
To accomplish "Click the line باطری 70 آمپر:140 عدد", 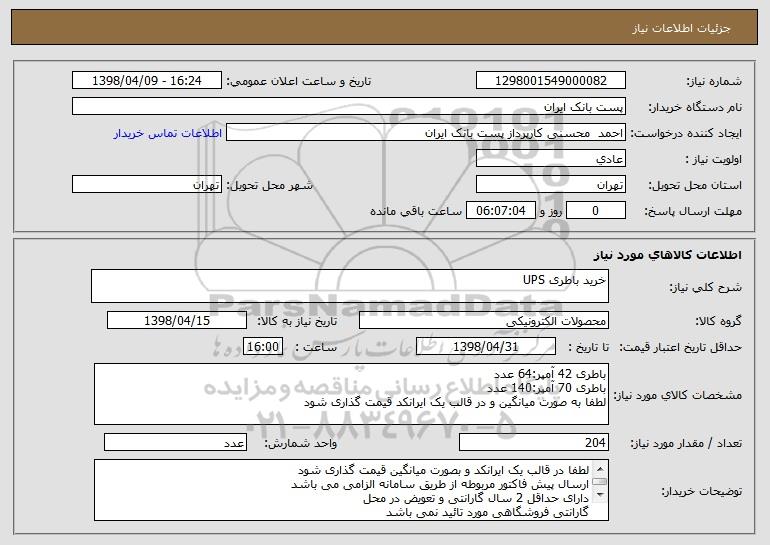I will pos(547,388).
